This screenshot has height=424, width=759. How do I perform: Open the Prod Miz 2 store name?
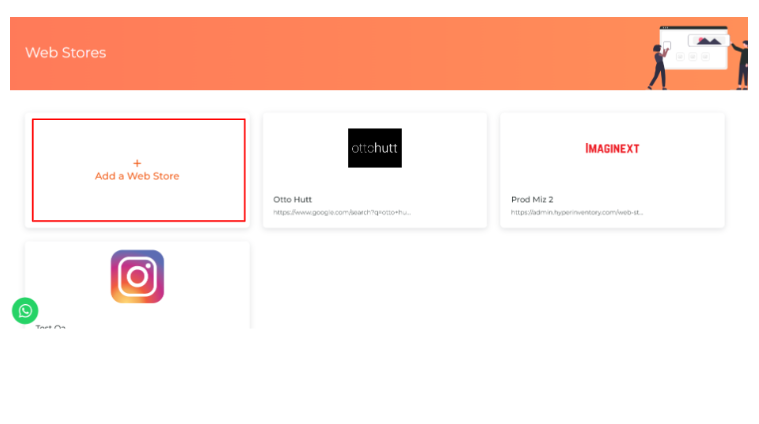[x=532, y=199]
